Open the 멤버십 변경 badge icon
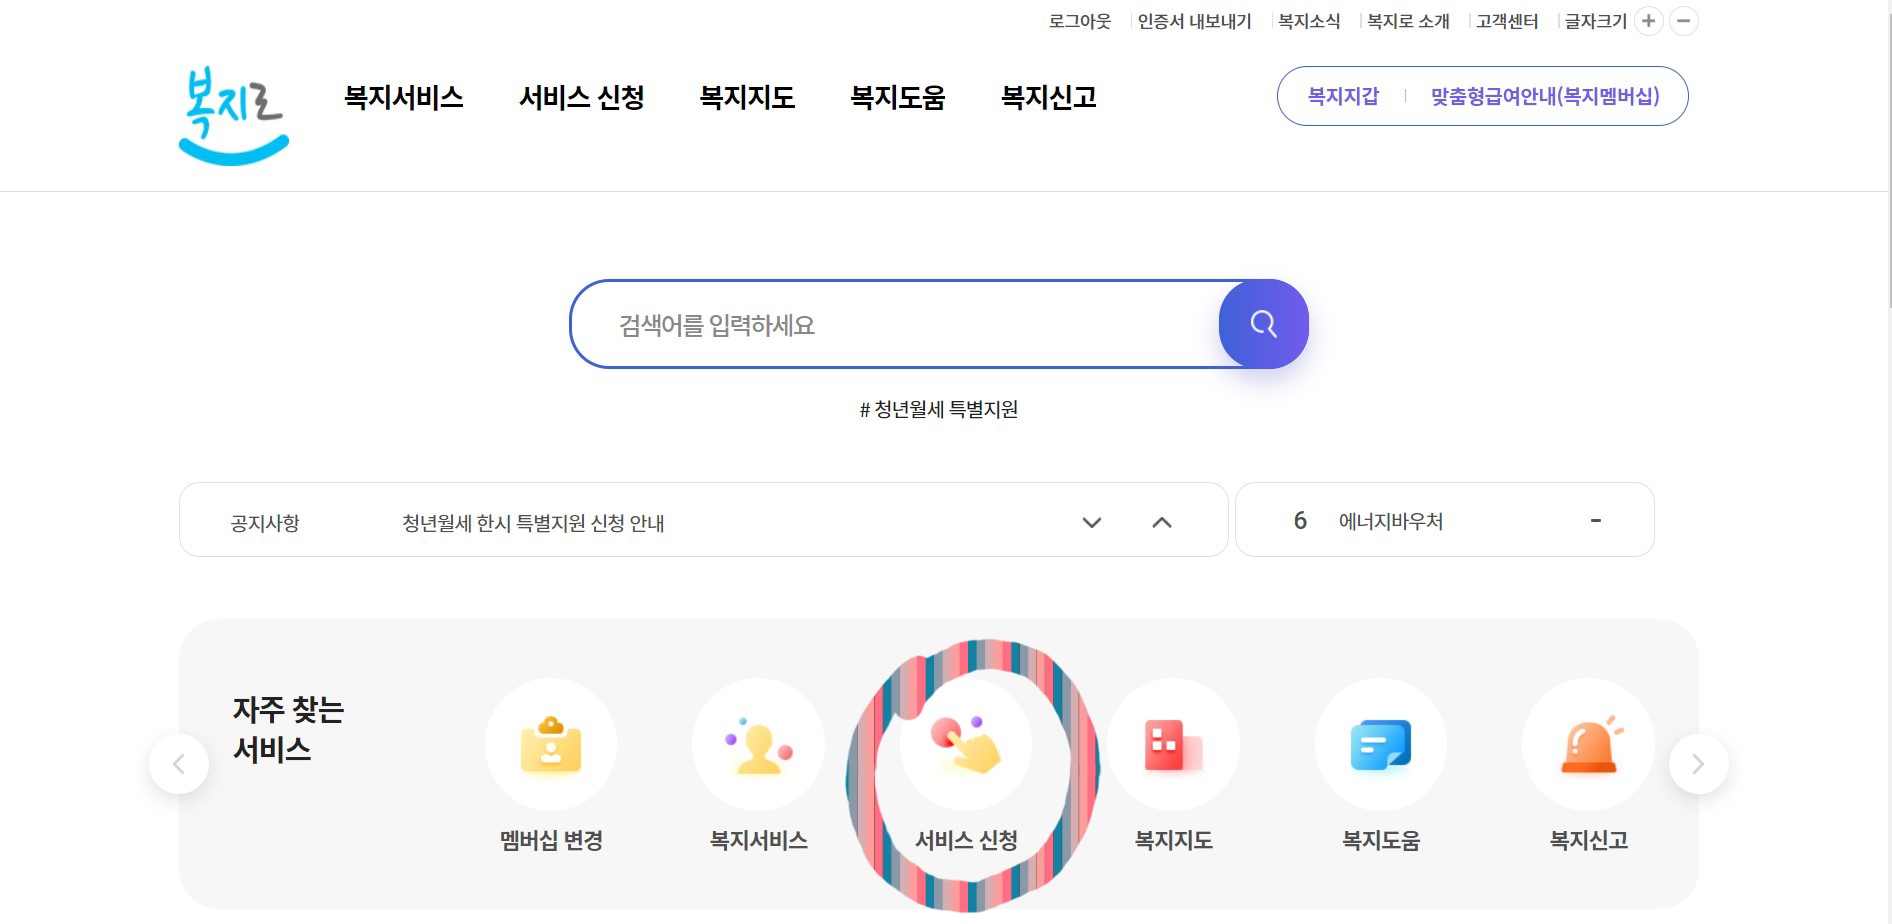Viewport: 1892px width, 924px height. click(551, 745)
